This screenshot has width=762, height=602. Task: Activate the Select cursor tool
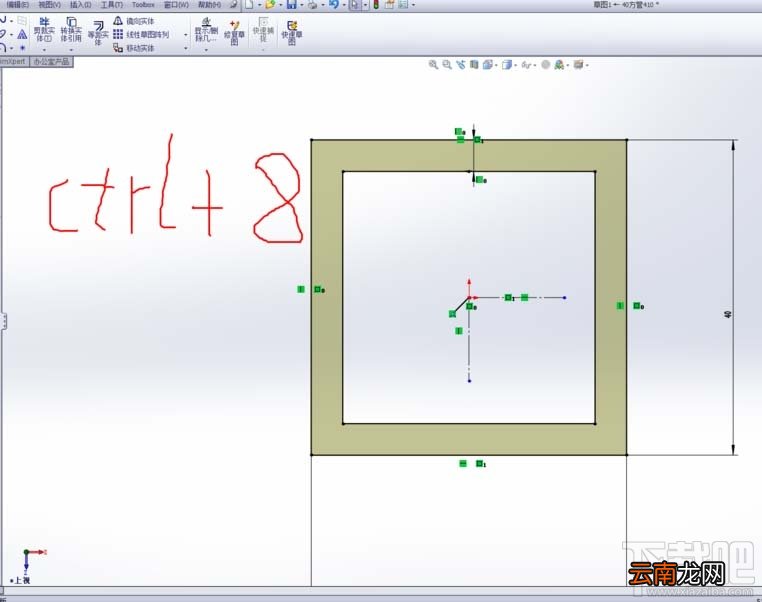(355, 4)
